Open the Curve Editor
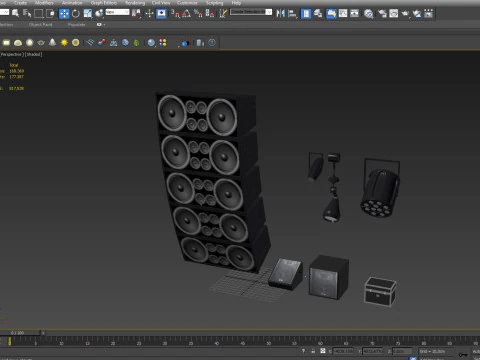This screenshot has height=360, width=480. tap(343, 13)
